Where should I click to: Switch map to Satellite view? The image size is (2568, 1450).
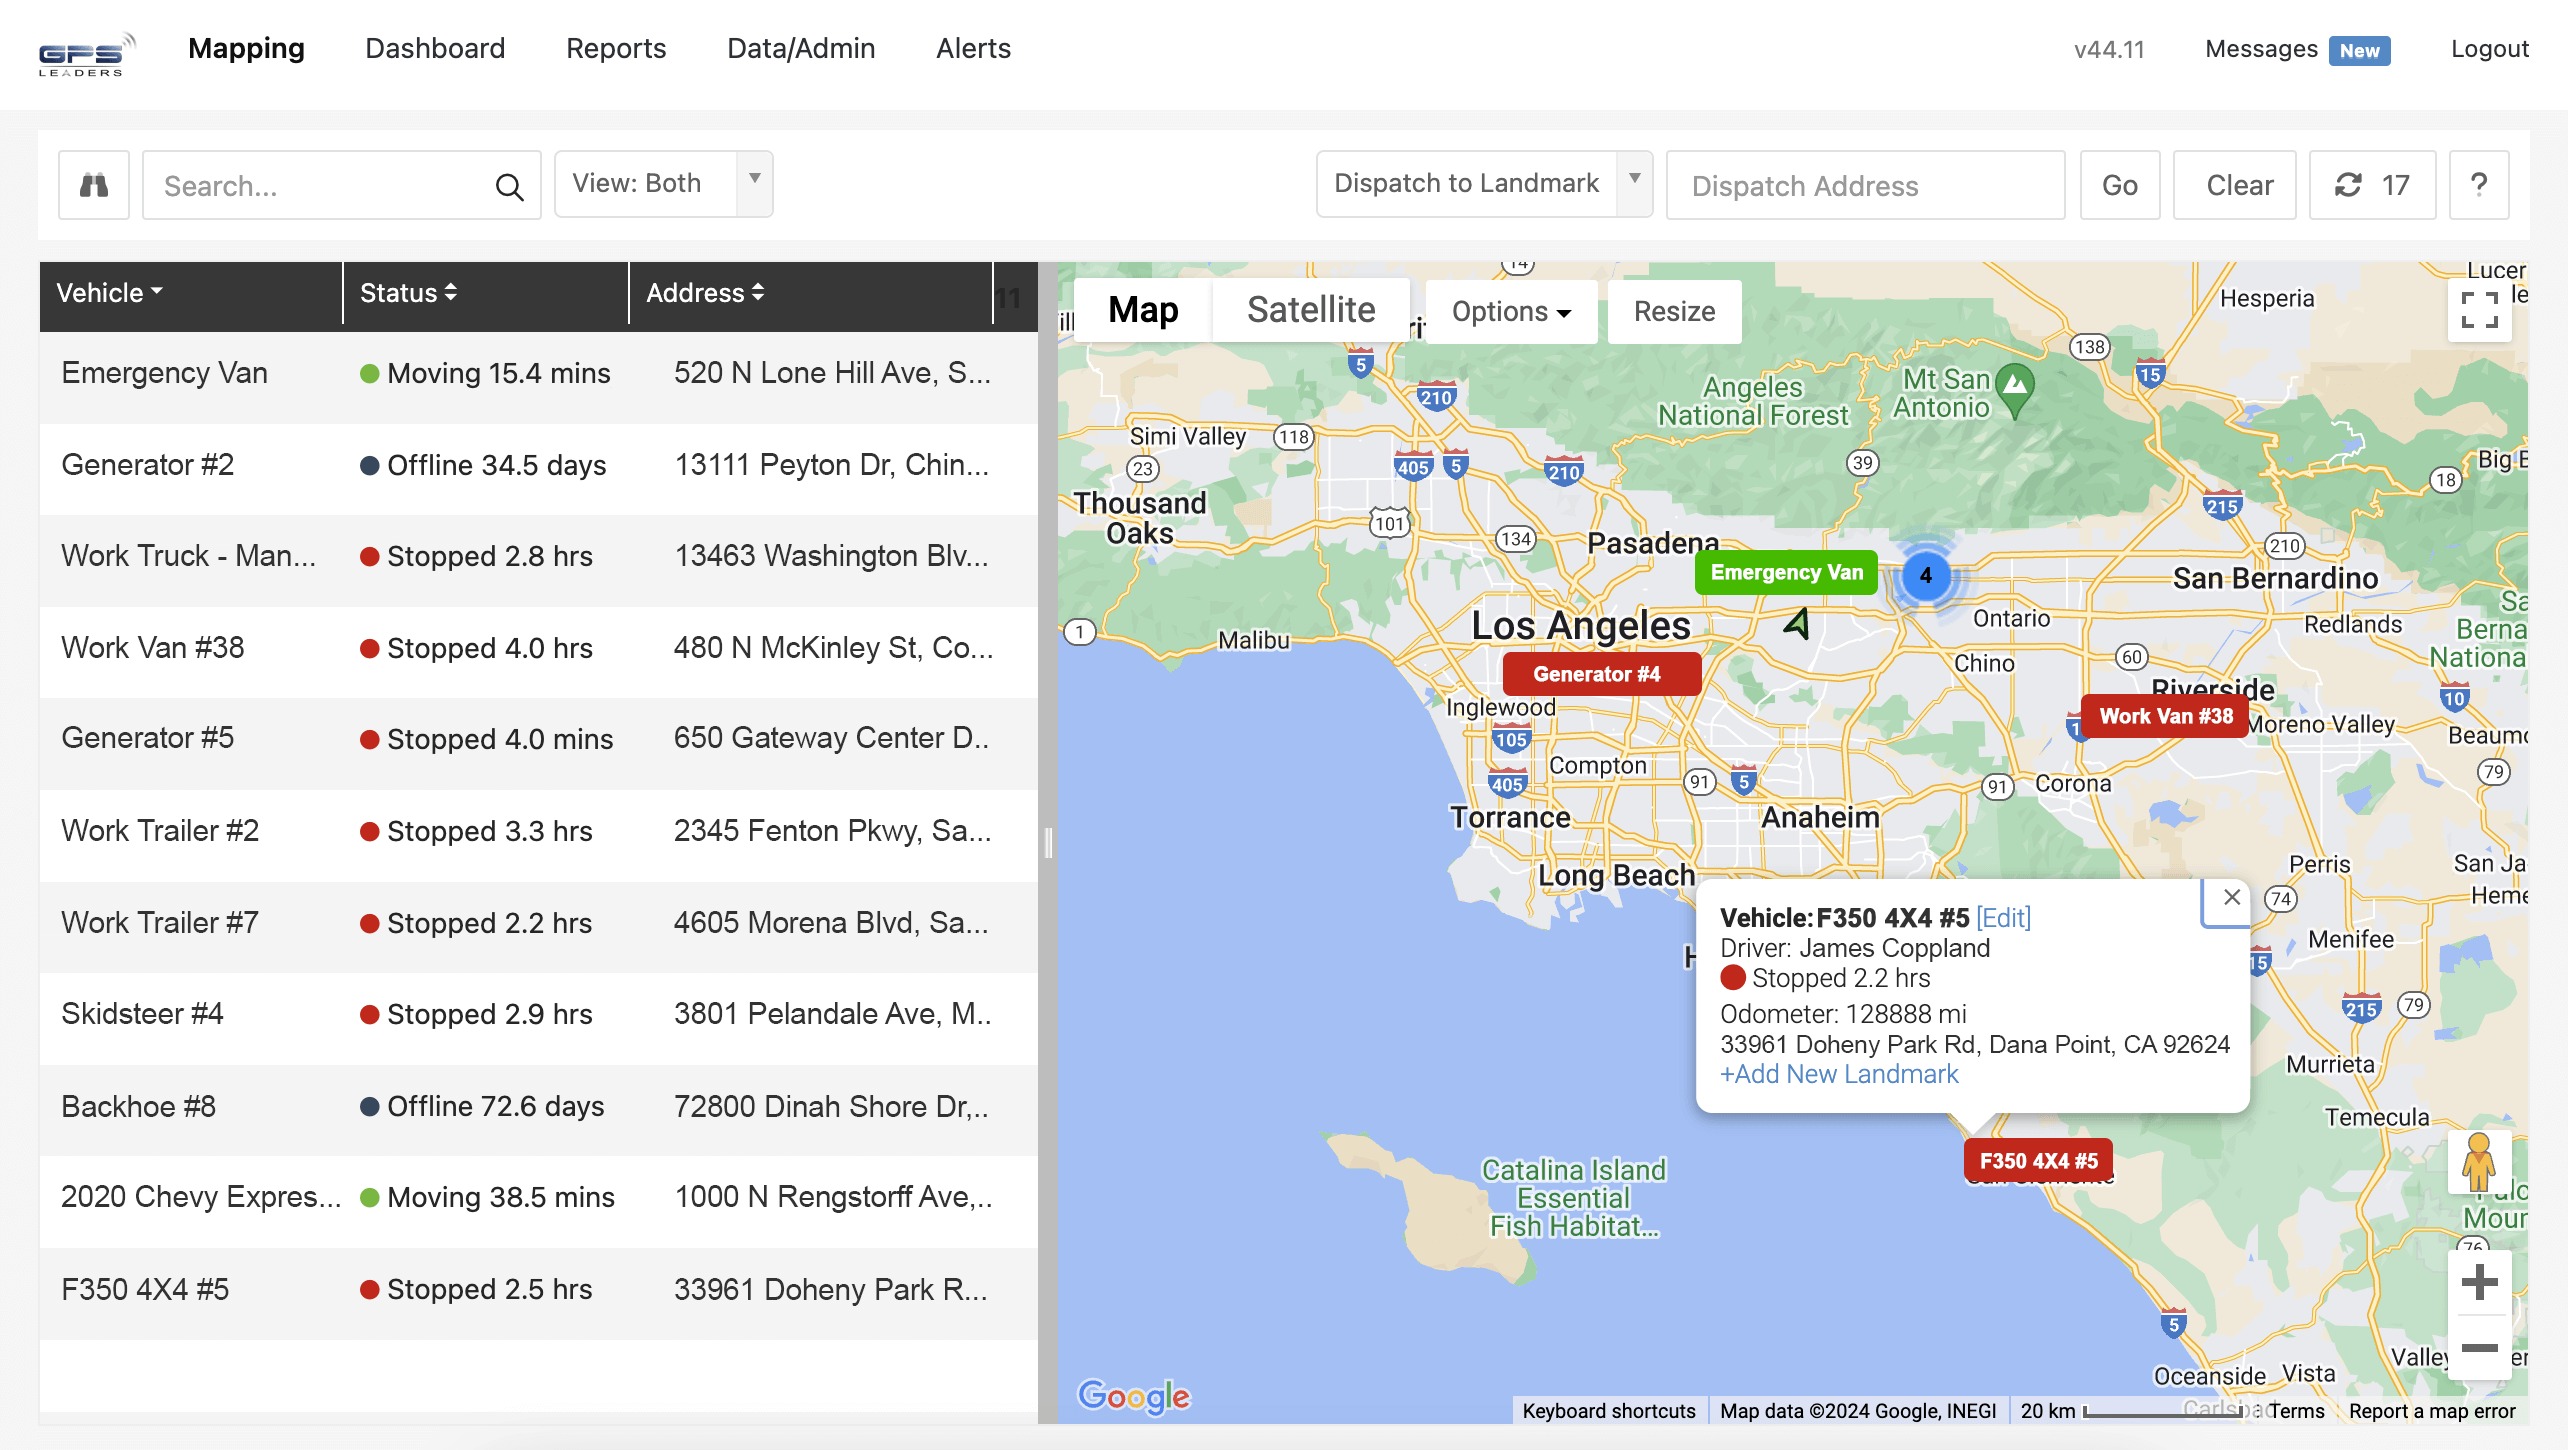1310,310
